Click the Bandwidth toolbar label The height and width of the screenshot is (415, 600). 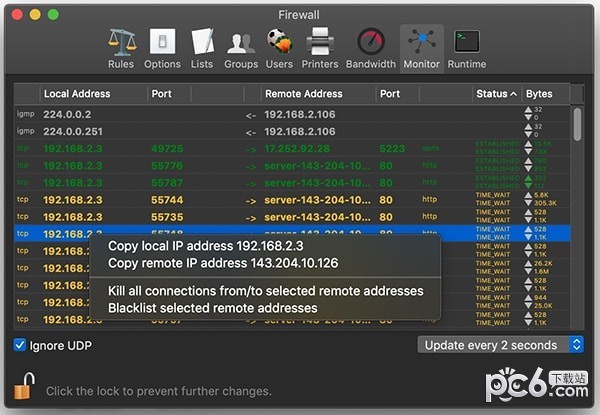coord(371,64)
